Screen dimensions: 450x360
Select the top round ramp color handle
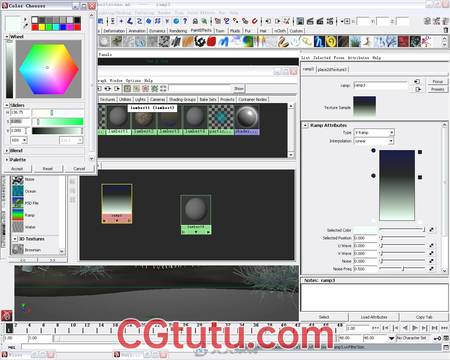tap(373, 151)
